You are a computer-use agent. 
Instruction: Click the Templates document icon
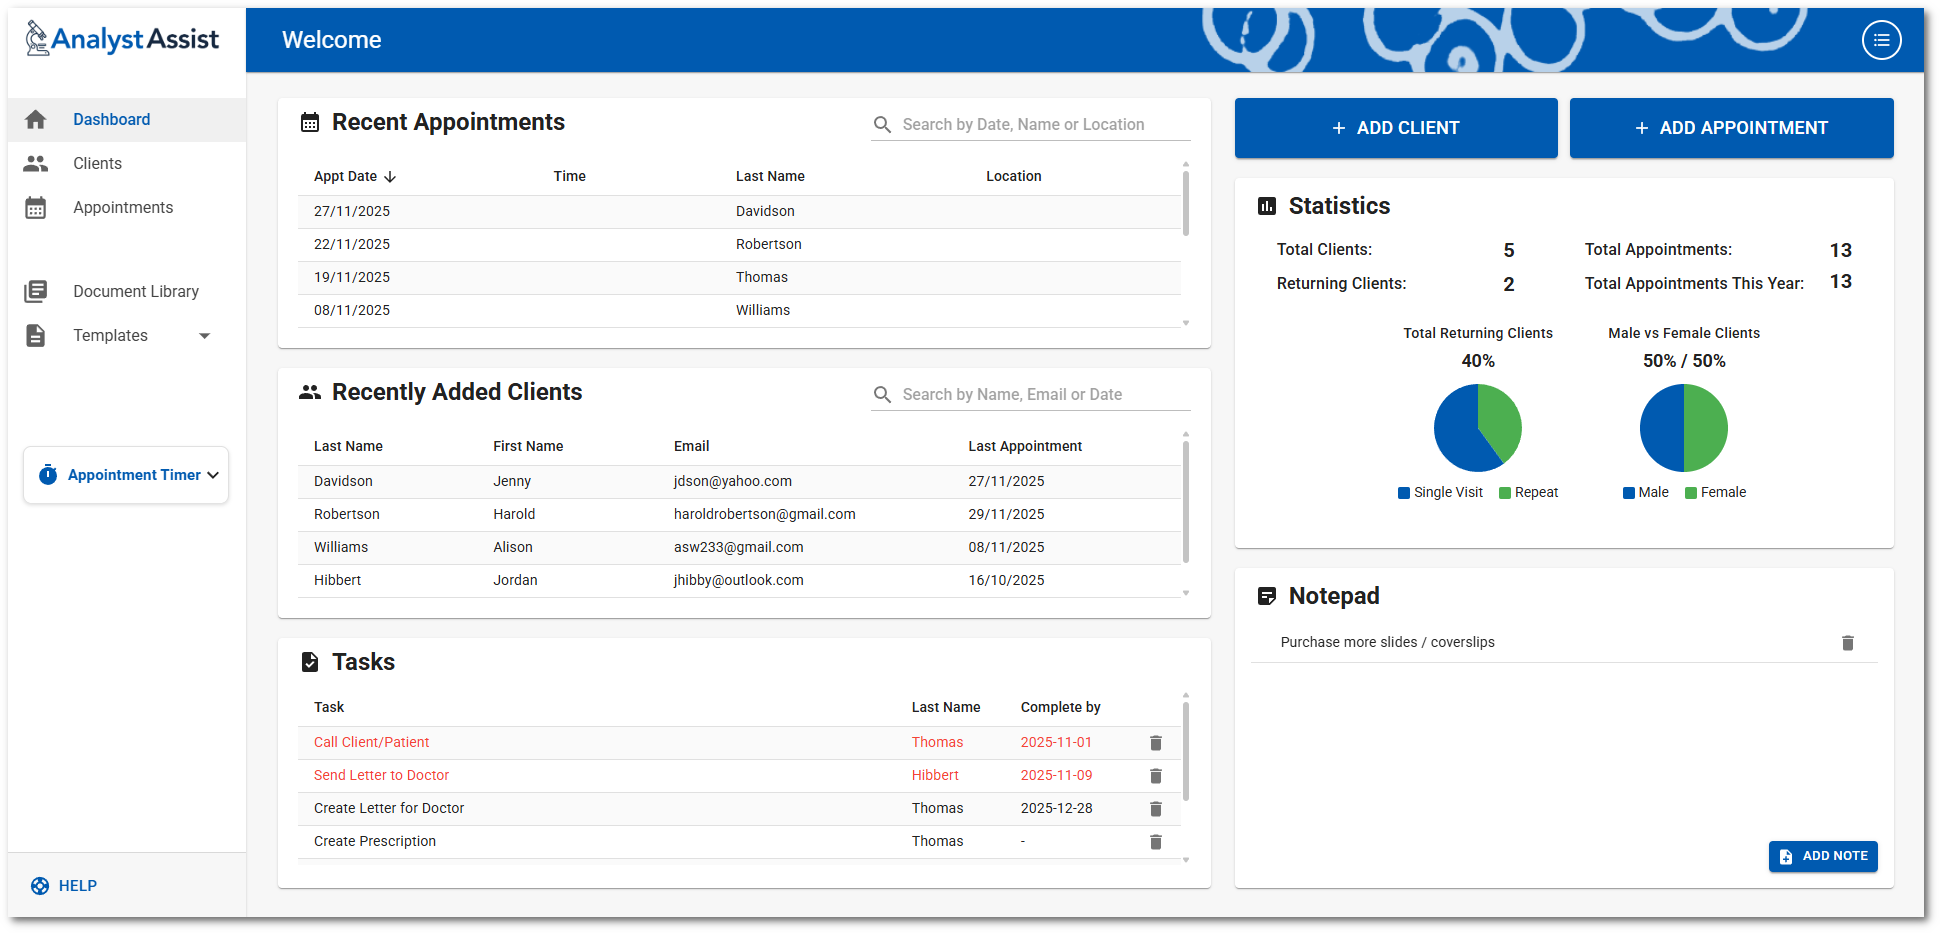[36, 335]
